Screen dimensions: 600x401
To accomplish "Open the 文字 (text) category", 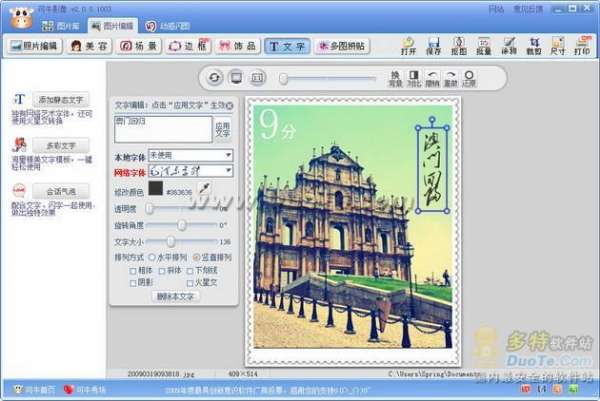I will click(x=287, y=46).
